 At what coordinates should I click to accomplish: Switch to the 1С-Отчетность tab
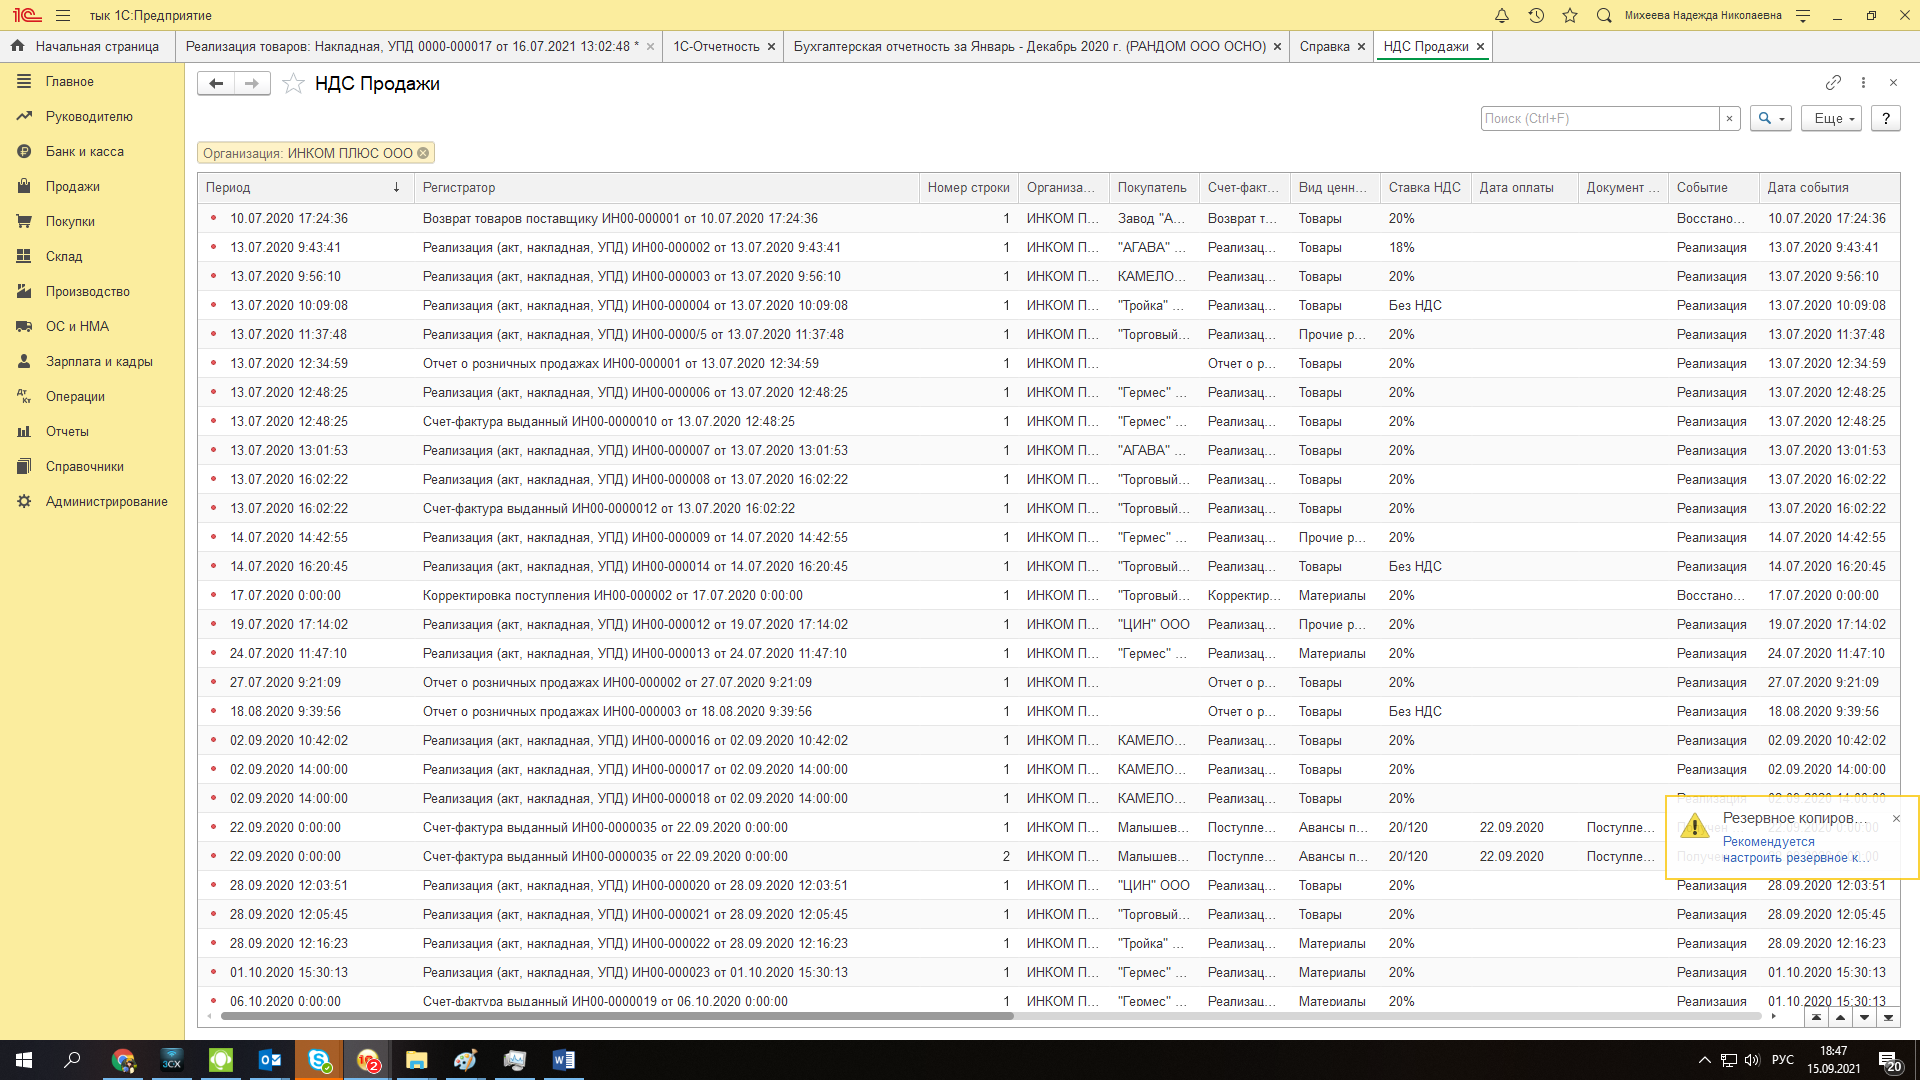tap(716, 46)
